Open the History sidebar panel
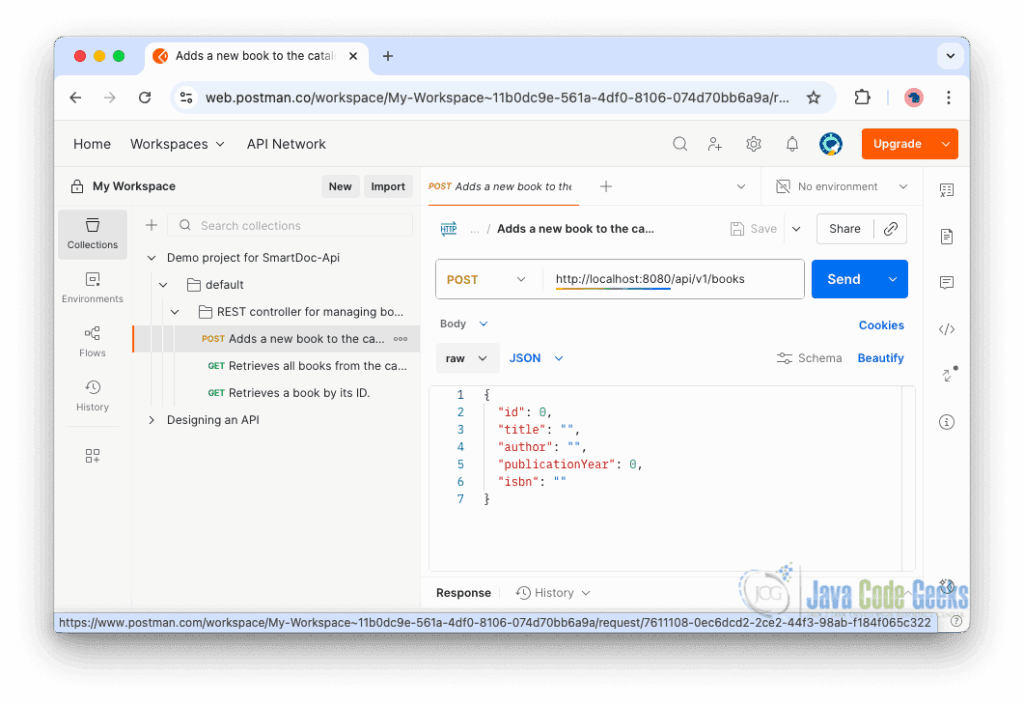Viewport: 1024px width, 704px height. click(92, 396)
